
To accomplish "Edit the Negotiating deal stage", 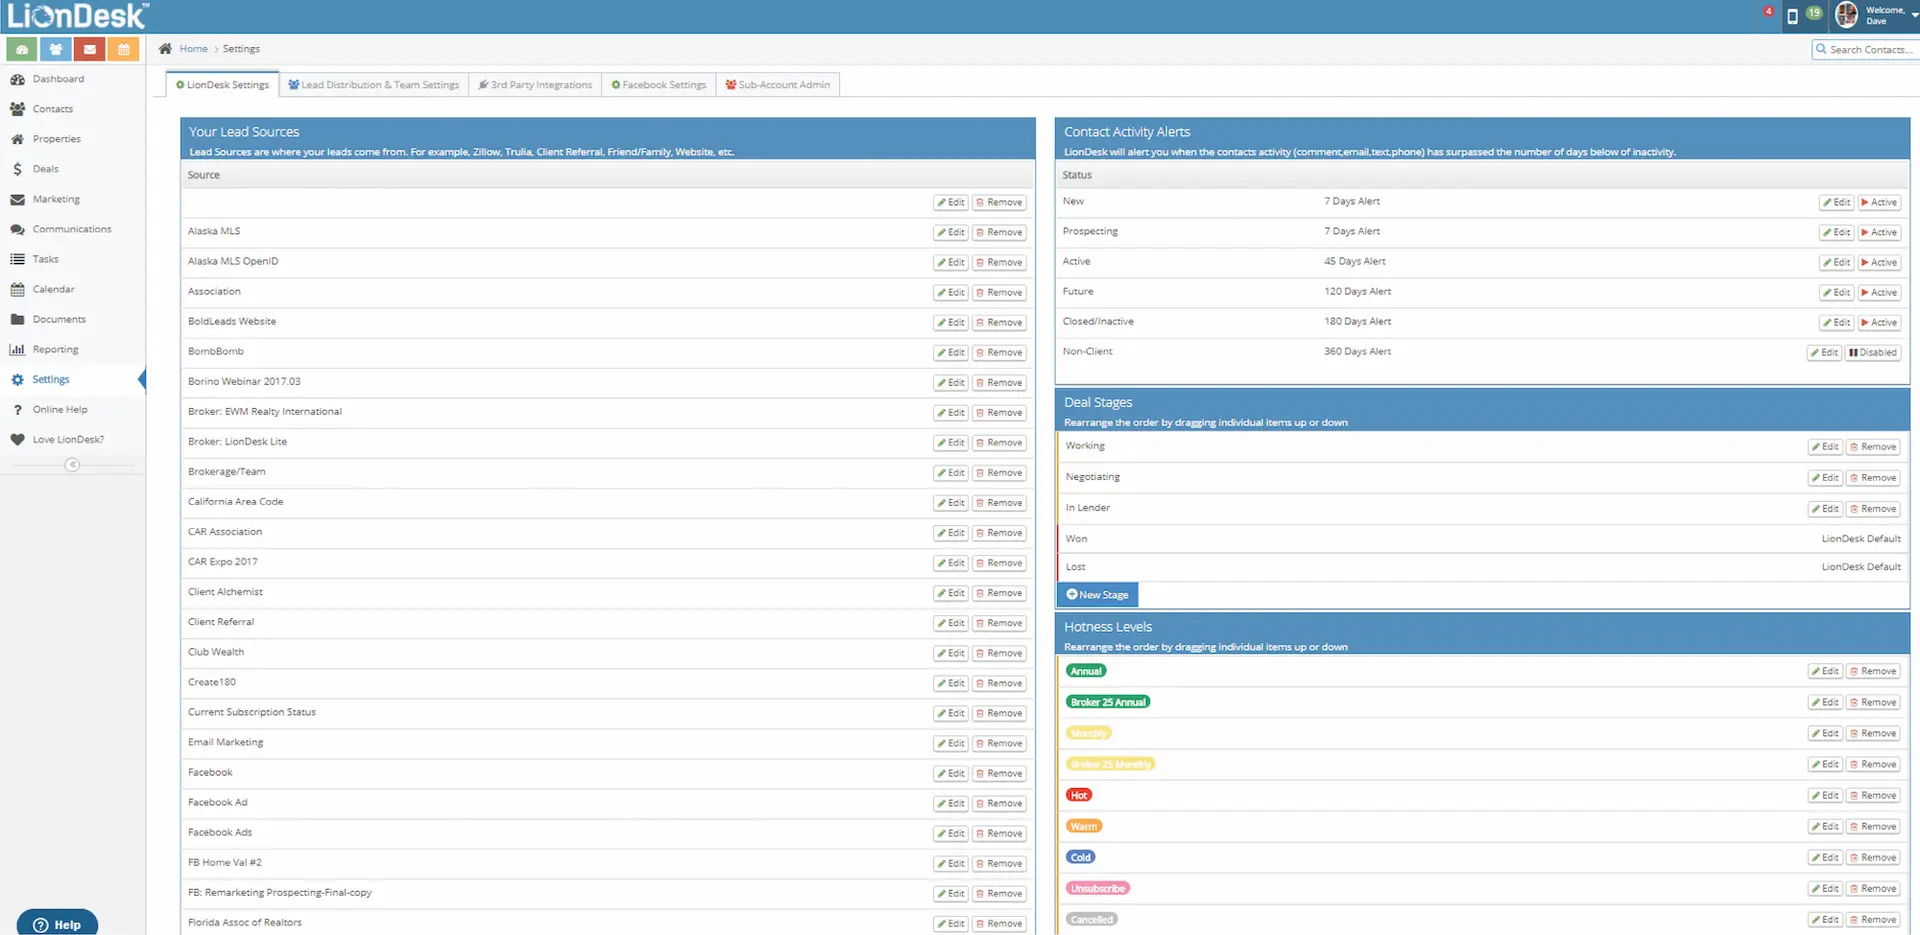I will pyautogui.click(x=1825, y=478).
